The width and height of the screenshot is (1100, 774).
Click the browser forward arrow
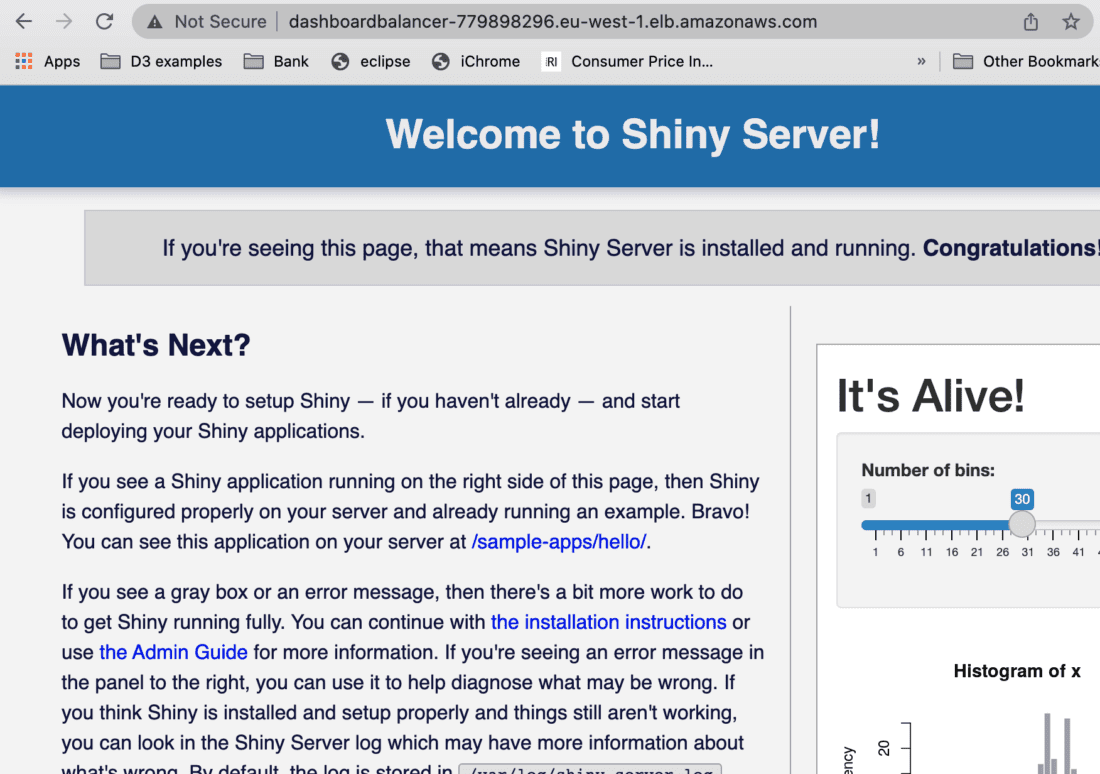pyautogui.click(x=64, y=21)
